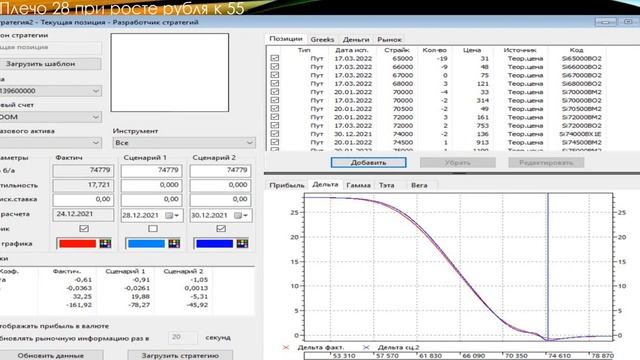The height and width of the screenshot is (360, 640).
Task: Switch to the Рынок tab
Action: point(389,40)
